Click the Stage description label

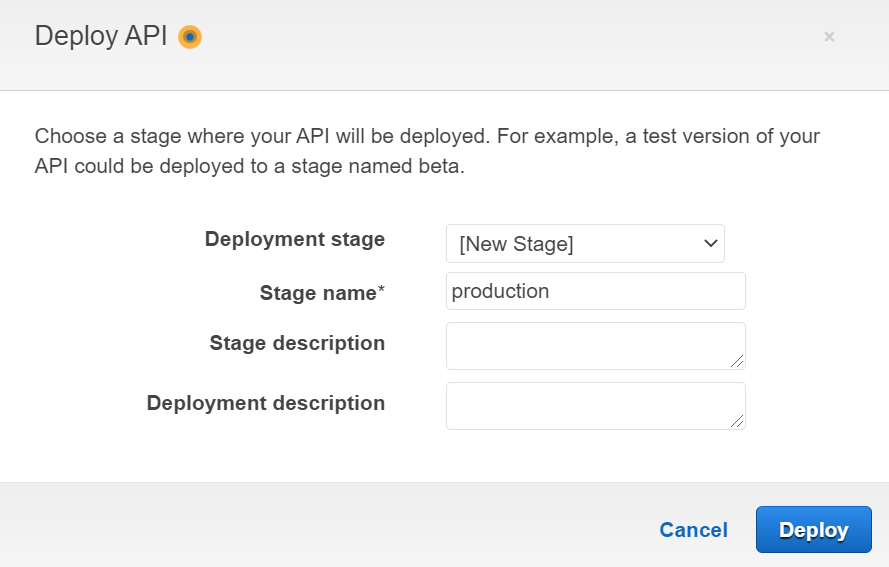(x=297, y=343)
